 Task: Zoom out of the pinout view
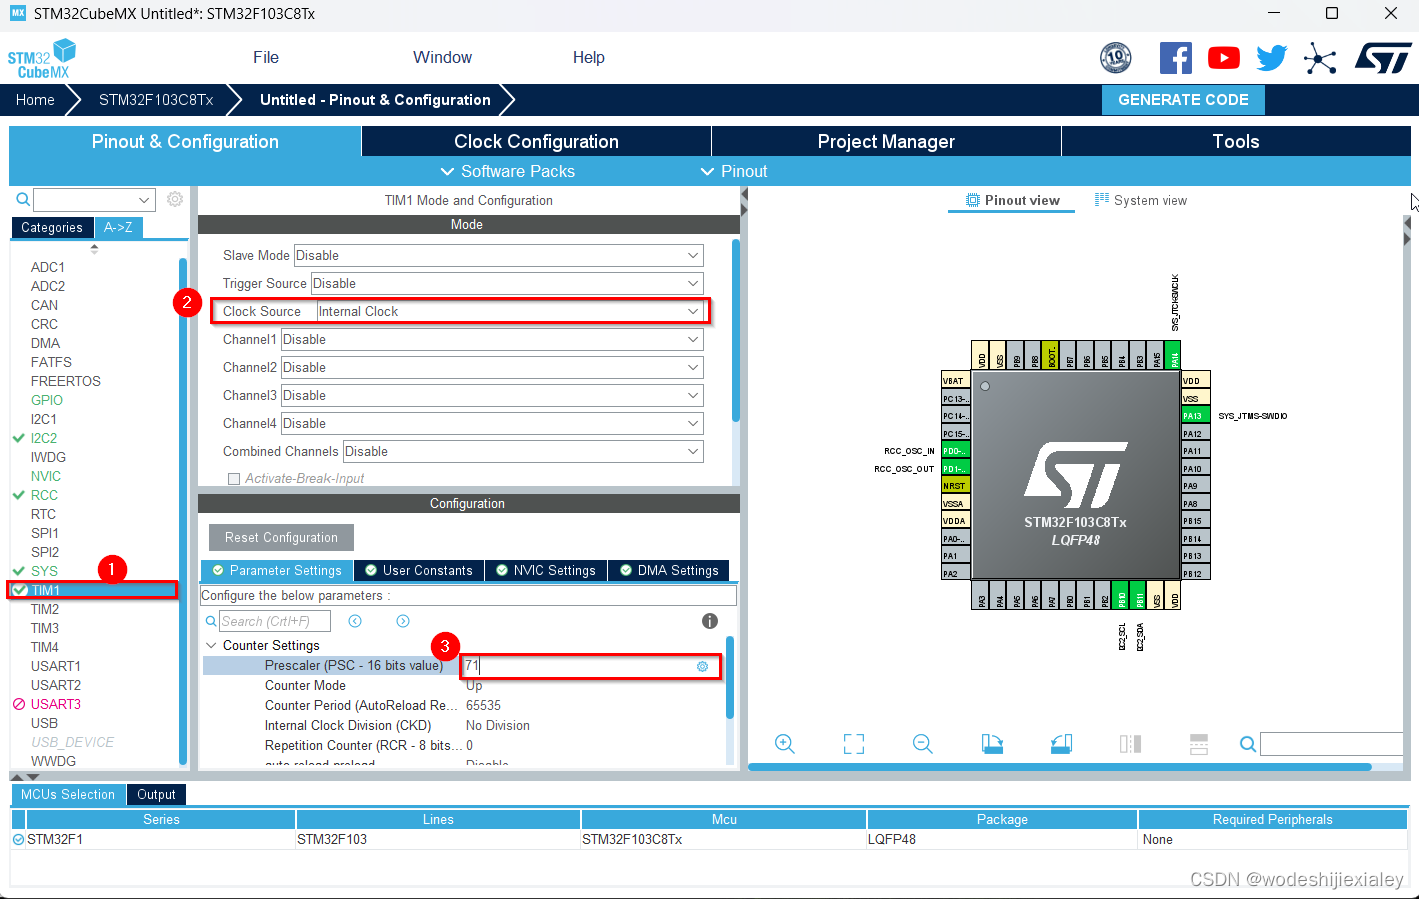[x=923, y=744]
